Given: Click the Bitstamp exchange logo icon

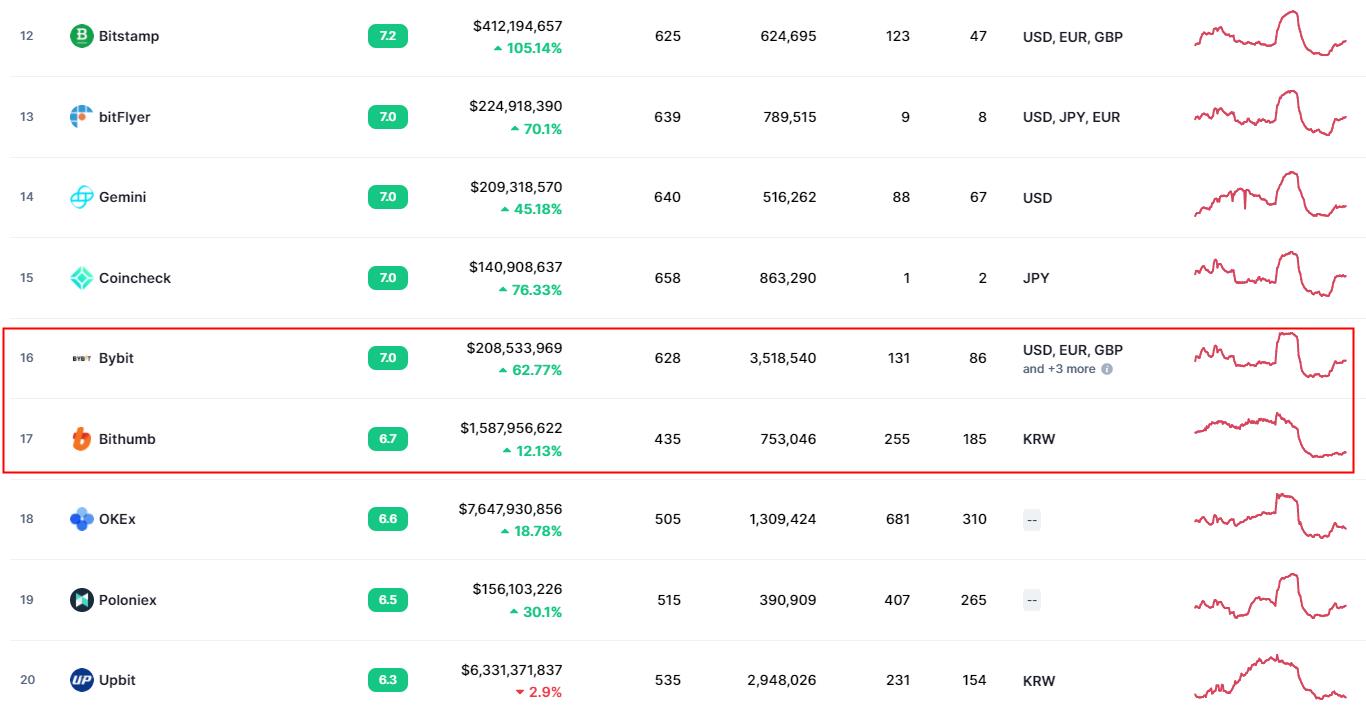Looking at the screenshot, I should 81,36.
